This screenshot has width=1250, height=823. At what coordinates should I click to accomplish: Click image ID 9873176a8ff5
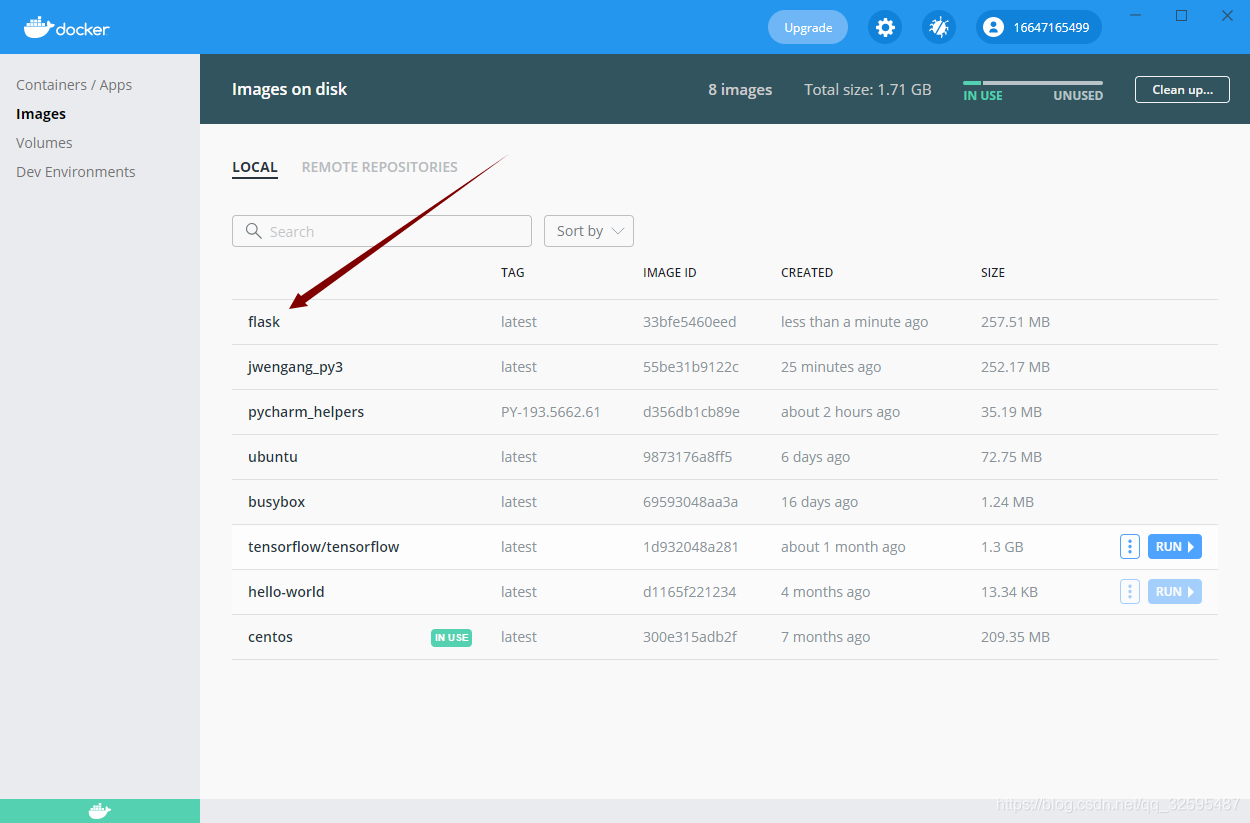tap(688, 457)
